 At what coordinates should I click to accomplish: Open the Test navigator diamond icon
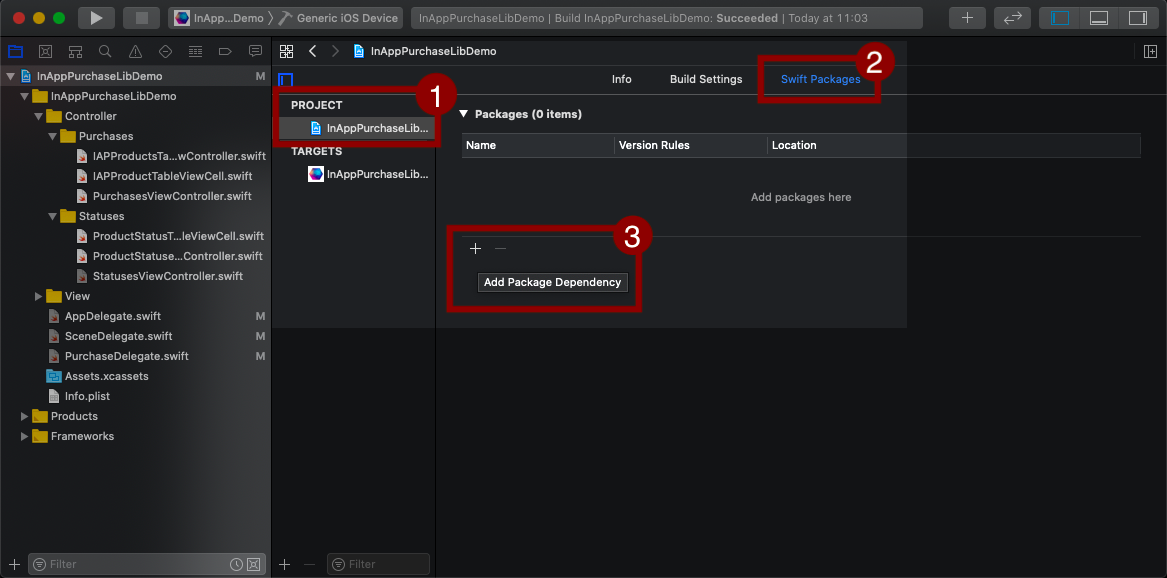(x=165, y=51)
